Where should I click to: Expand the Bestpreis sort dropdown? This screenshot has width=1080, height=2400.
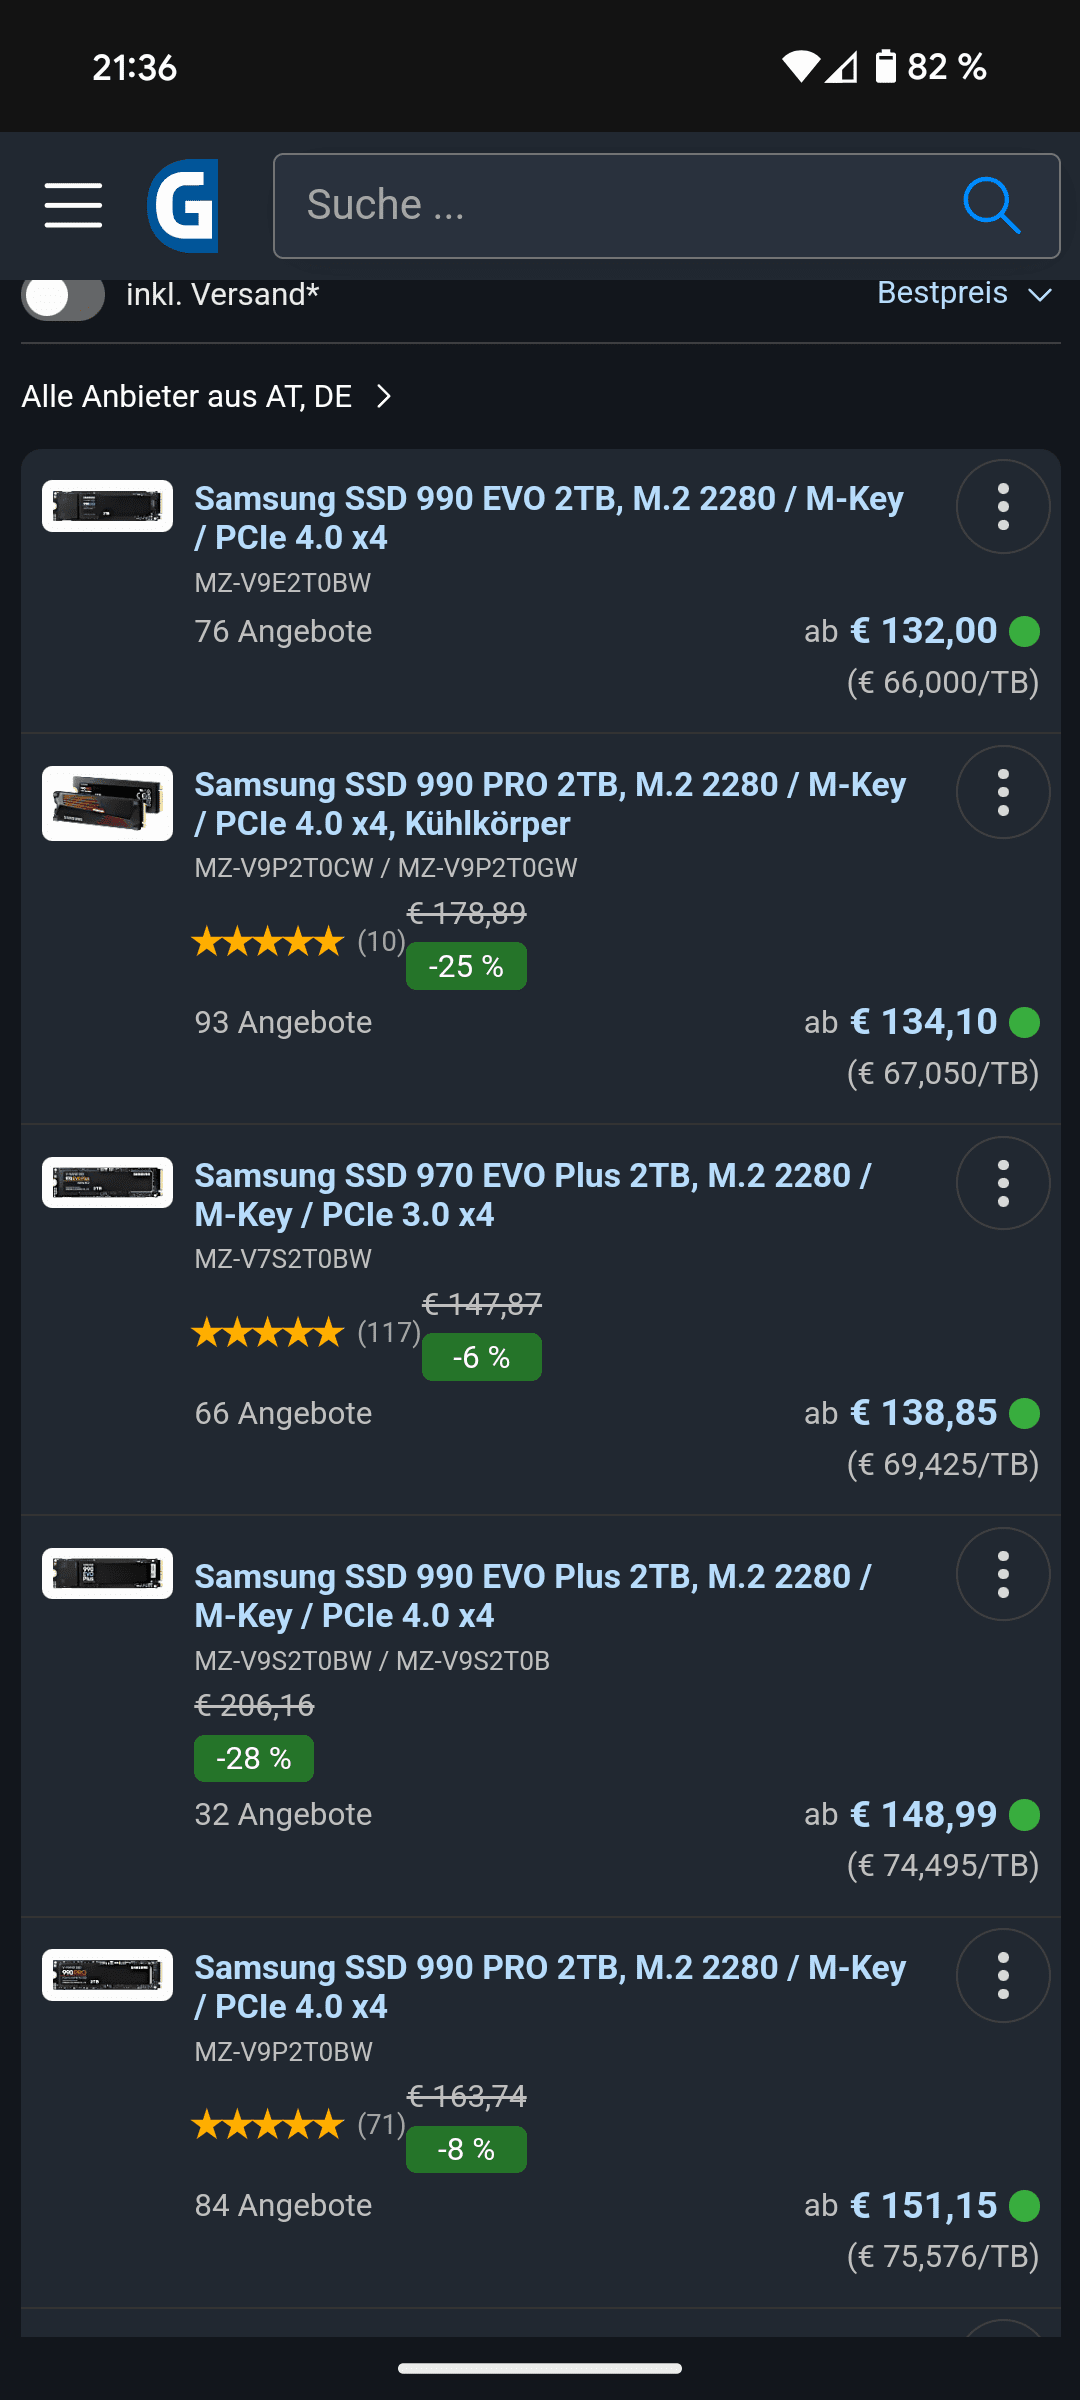point(964,293)
